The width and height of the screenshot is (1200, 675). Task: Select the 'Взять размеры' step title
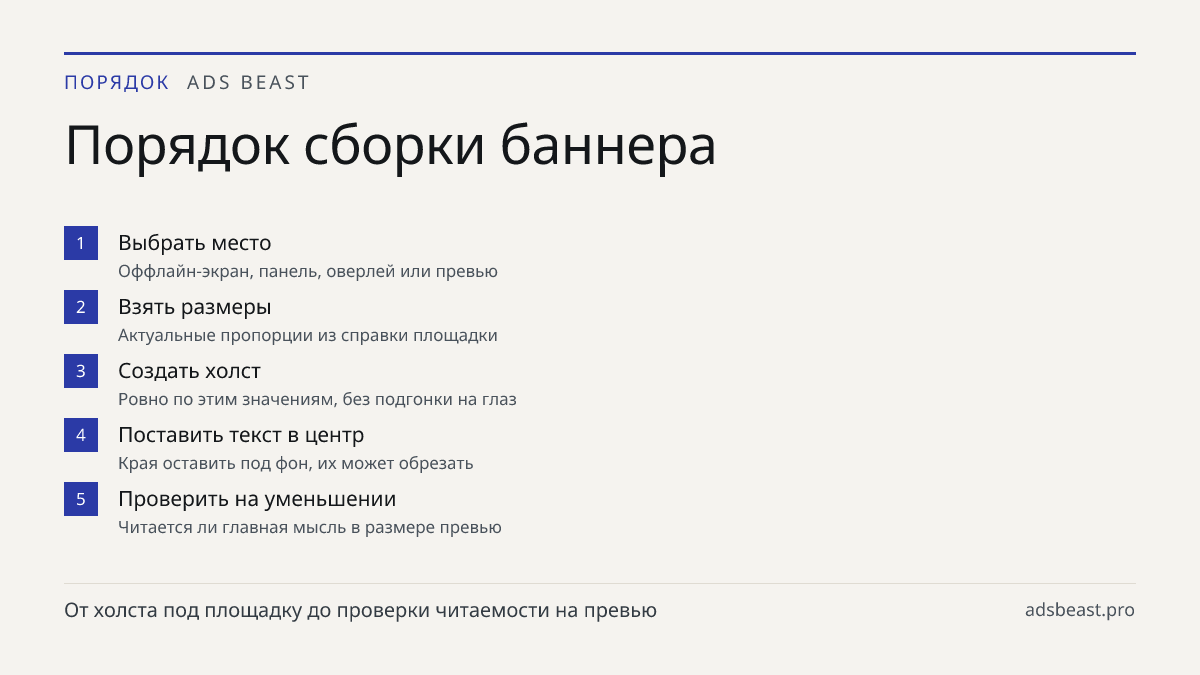point(195,307)
